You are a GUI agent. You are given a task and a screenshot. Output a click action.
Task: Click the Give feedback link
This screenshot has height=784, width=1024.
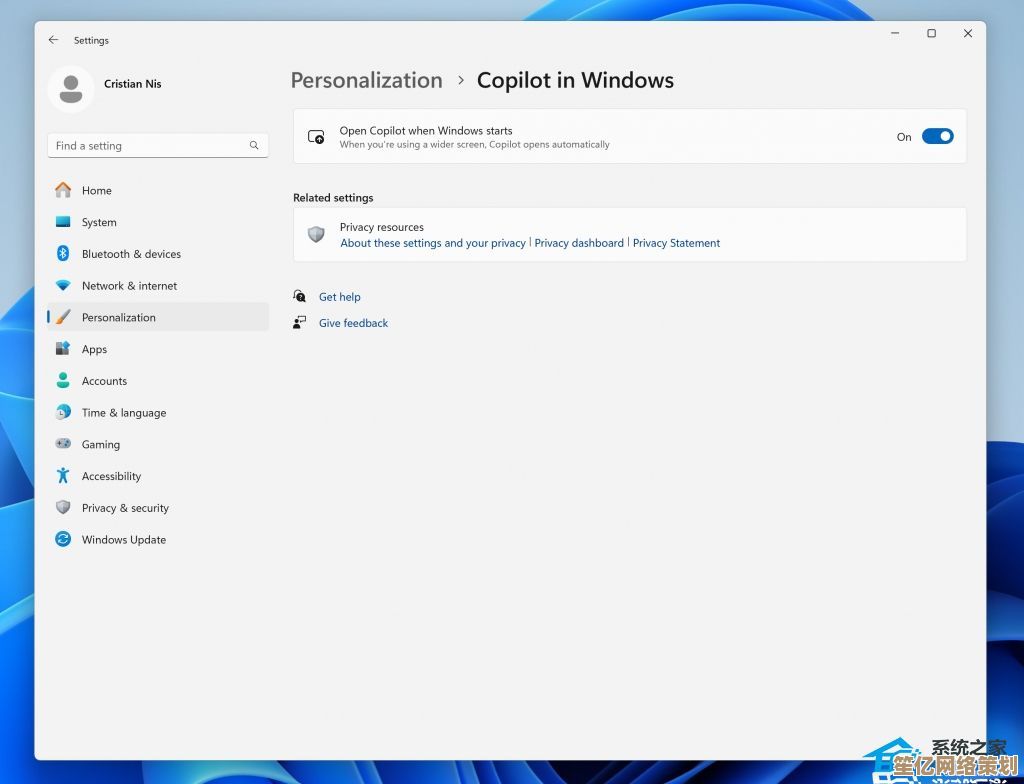(x=353, y=323)
